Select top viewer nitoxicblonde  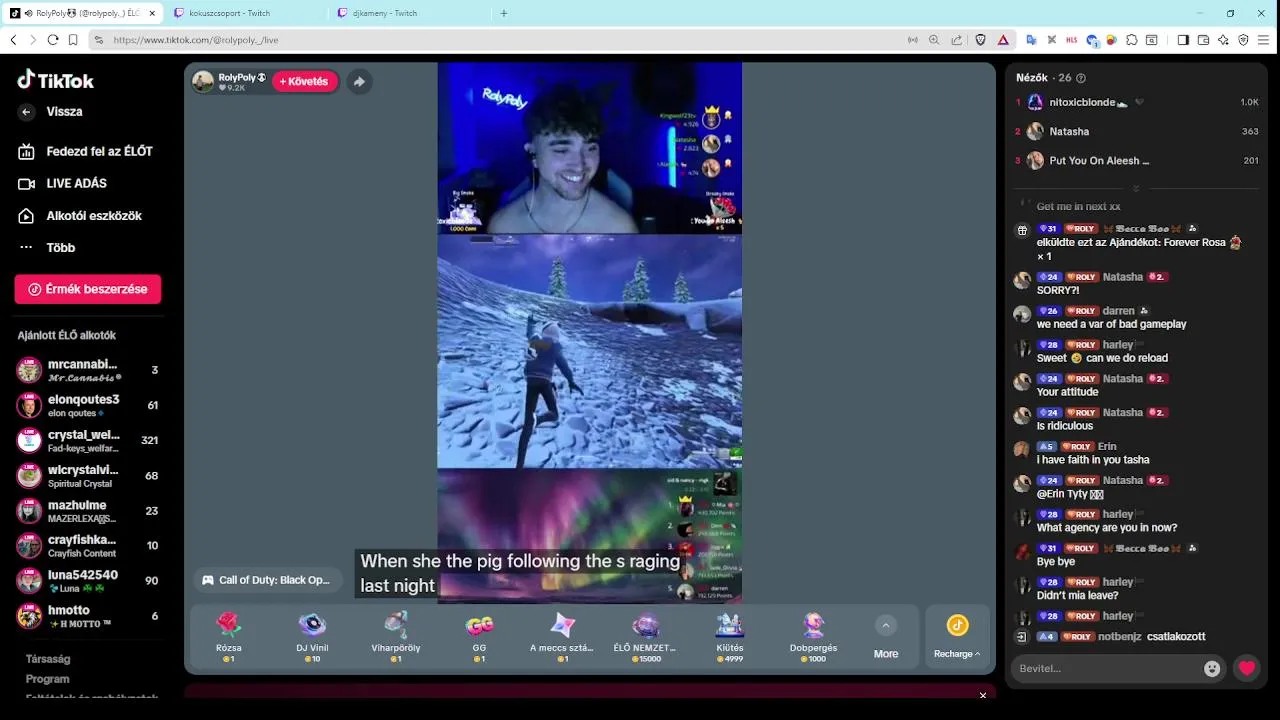tap(1136, 102)
